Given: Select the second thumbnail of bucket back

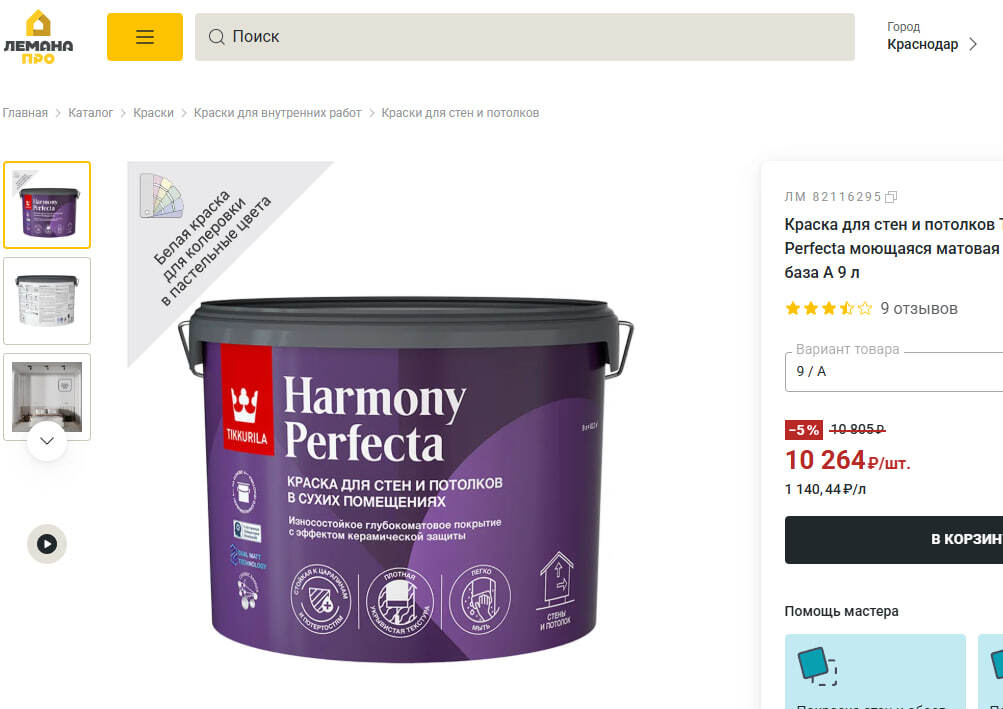Looking at the screenshot, I should point(47,301).
